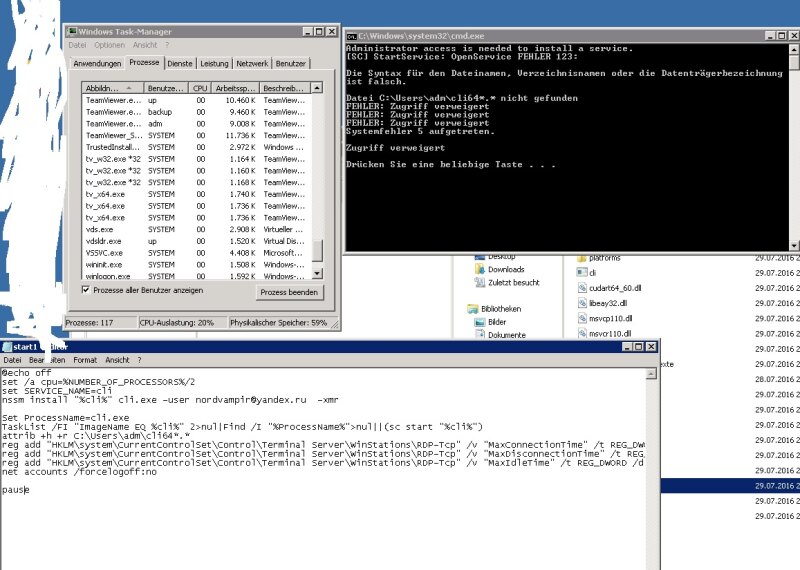Image resolution: width=800 pixels, height=570 pixels.
Task: Open the Optionen menu in Task-Manager
Action: [109, 45]
